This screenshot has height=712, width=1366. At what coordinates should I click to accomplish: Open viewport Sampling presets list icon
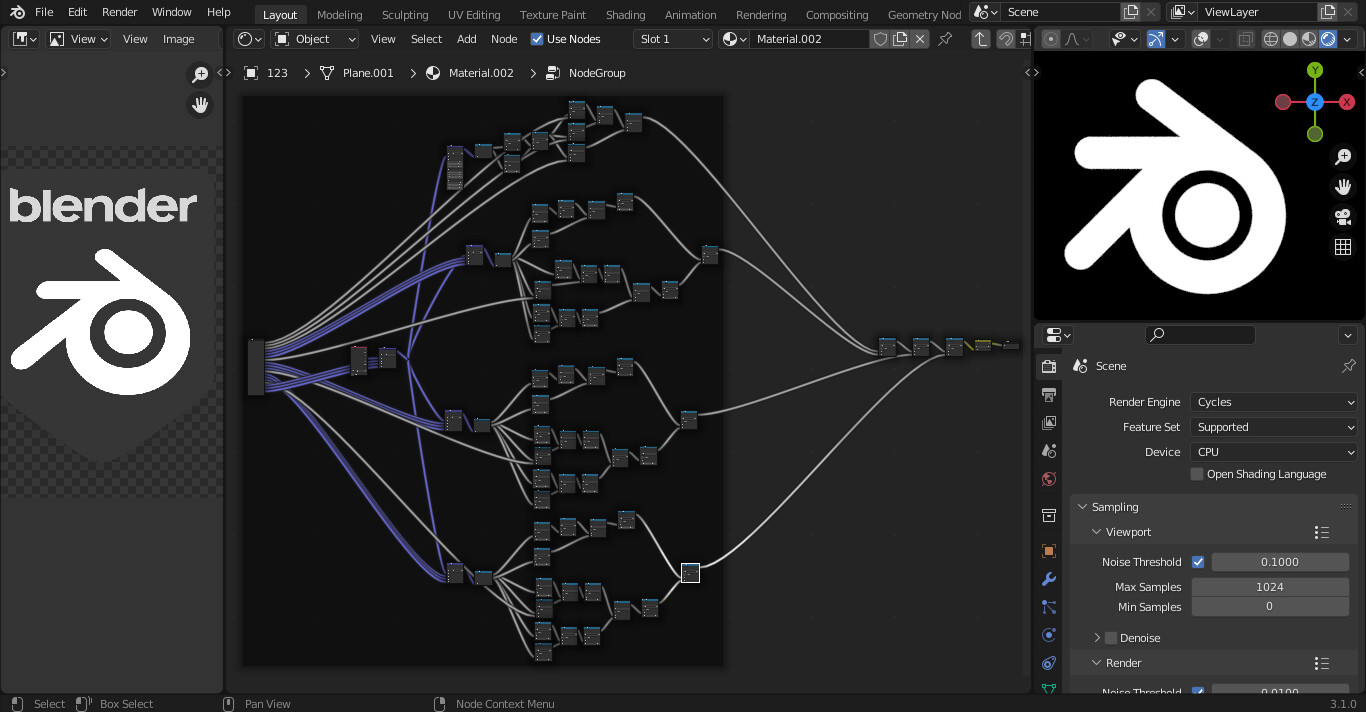(x=1321, y=532)
